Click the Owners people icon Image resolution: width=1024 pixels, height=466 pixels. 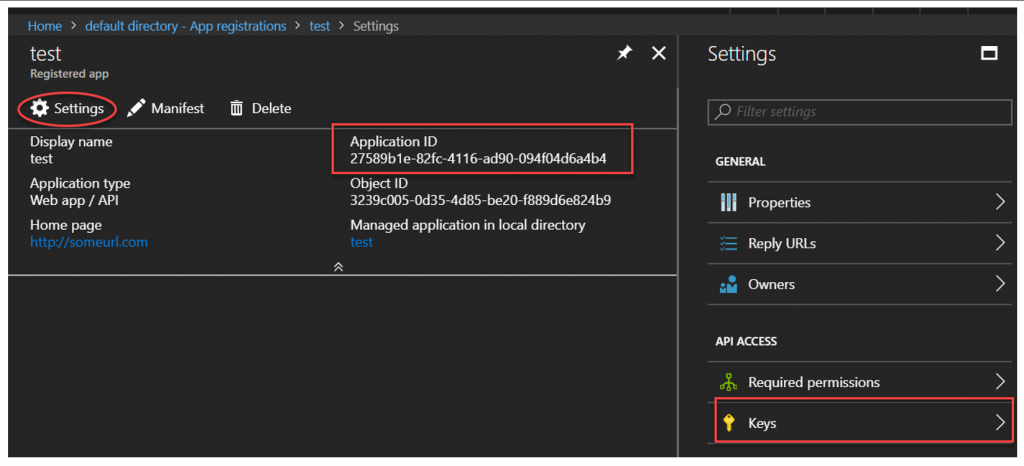tap(728, 285)
